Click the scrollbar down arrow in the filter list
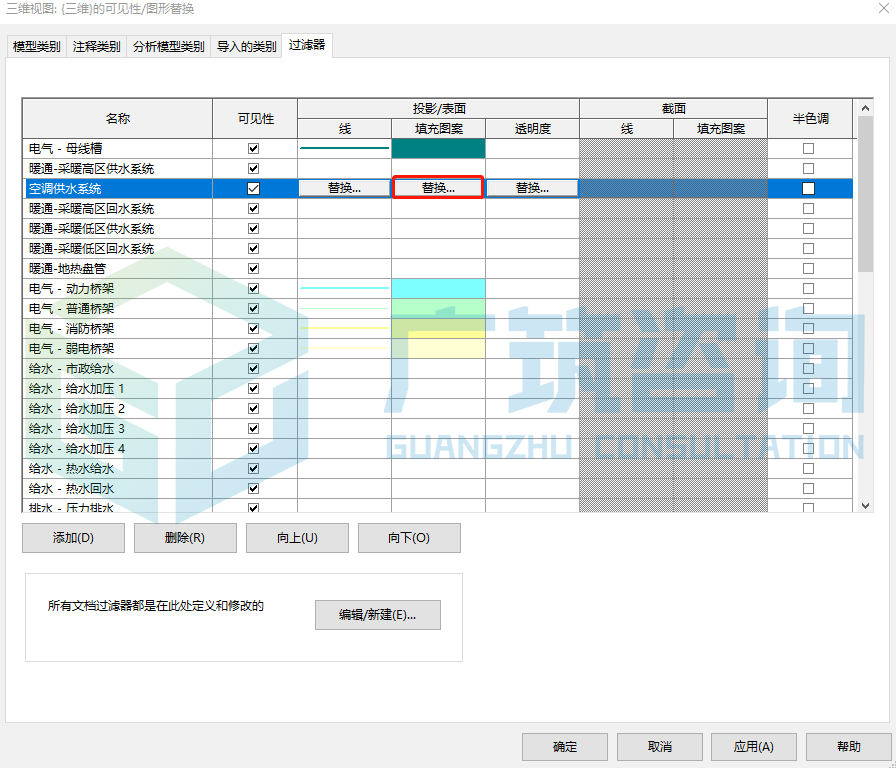The width and height of the screenshot is (896, 768). [x=864, y=505]
